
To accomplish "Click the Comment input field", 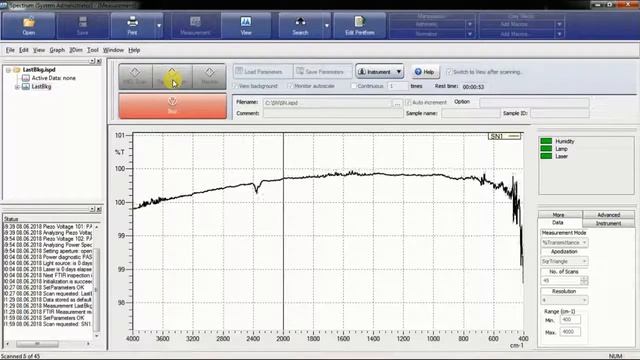I will point(333,113).
